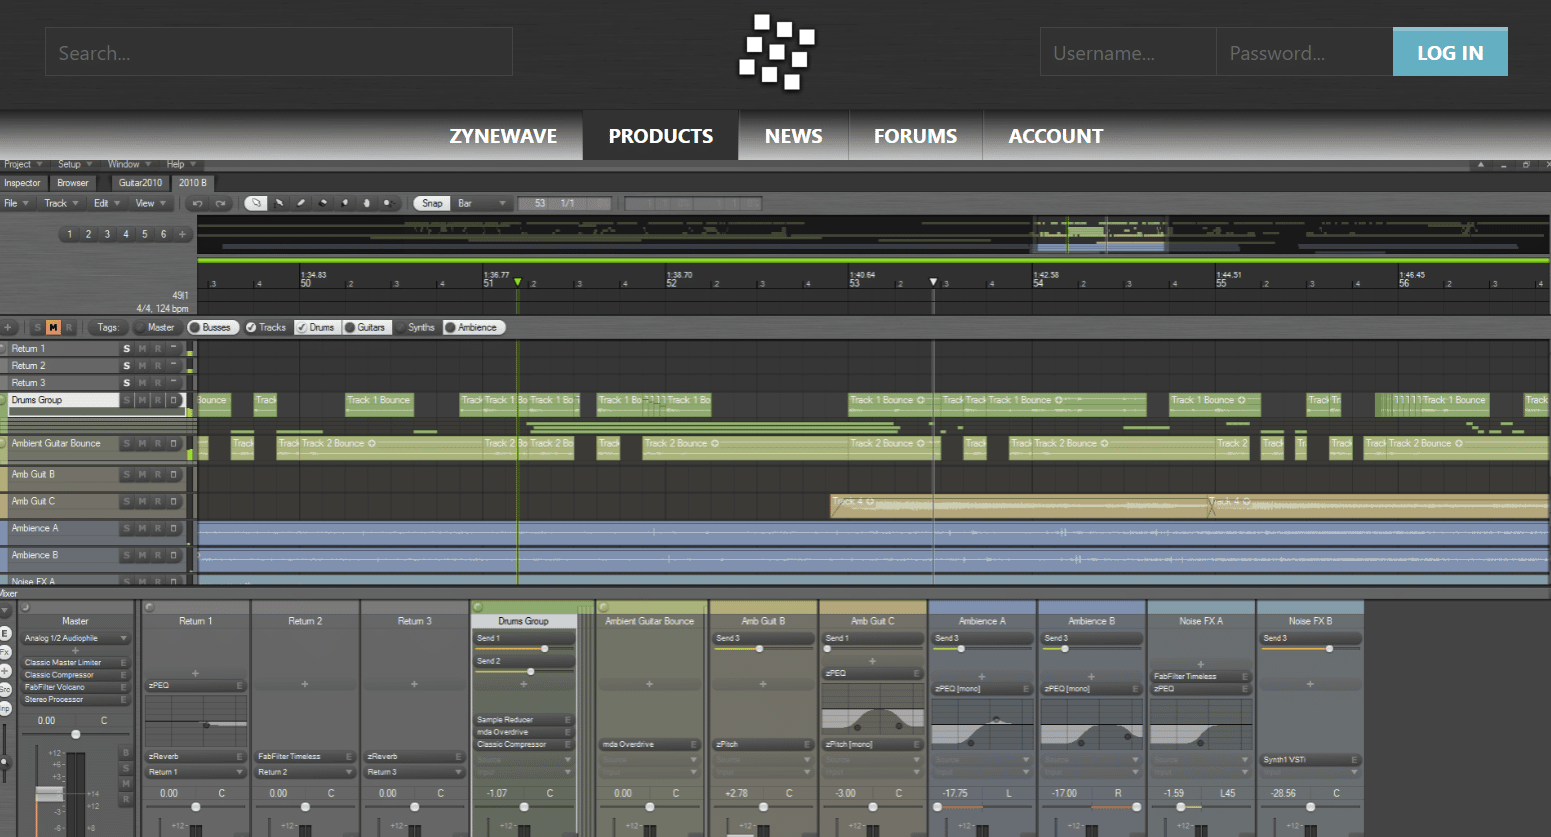Go to the FORUMS page

915,136
